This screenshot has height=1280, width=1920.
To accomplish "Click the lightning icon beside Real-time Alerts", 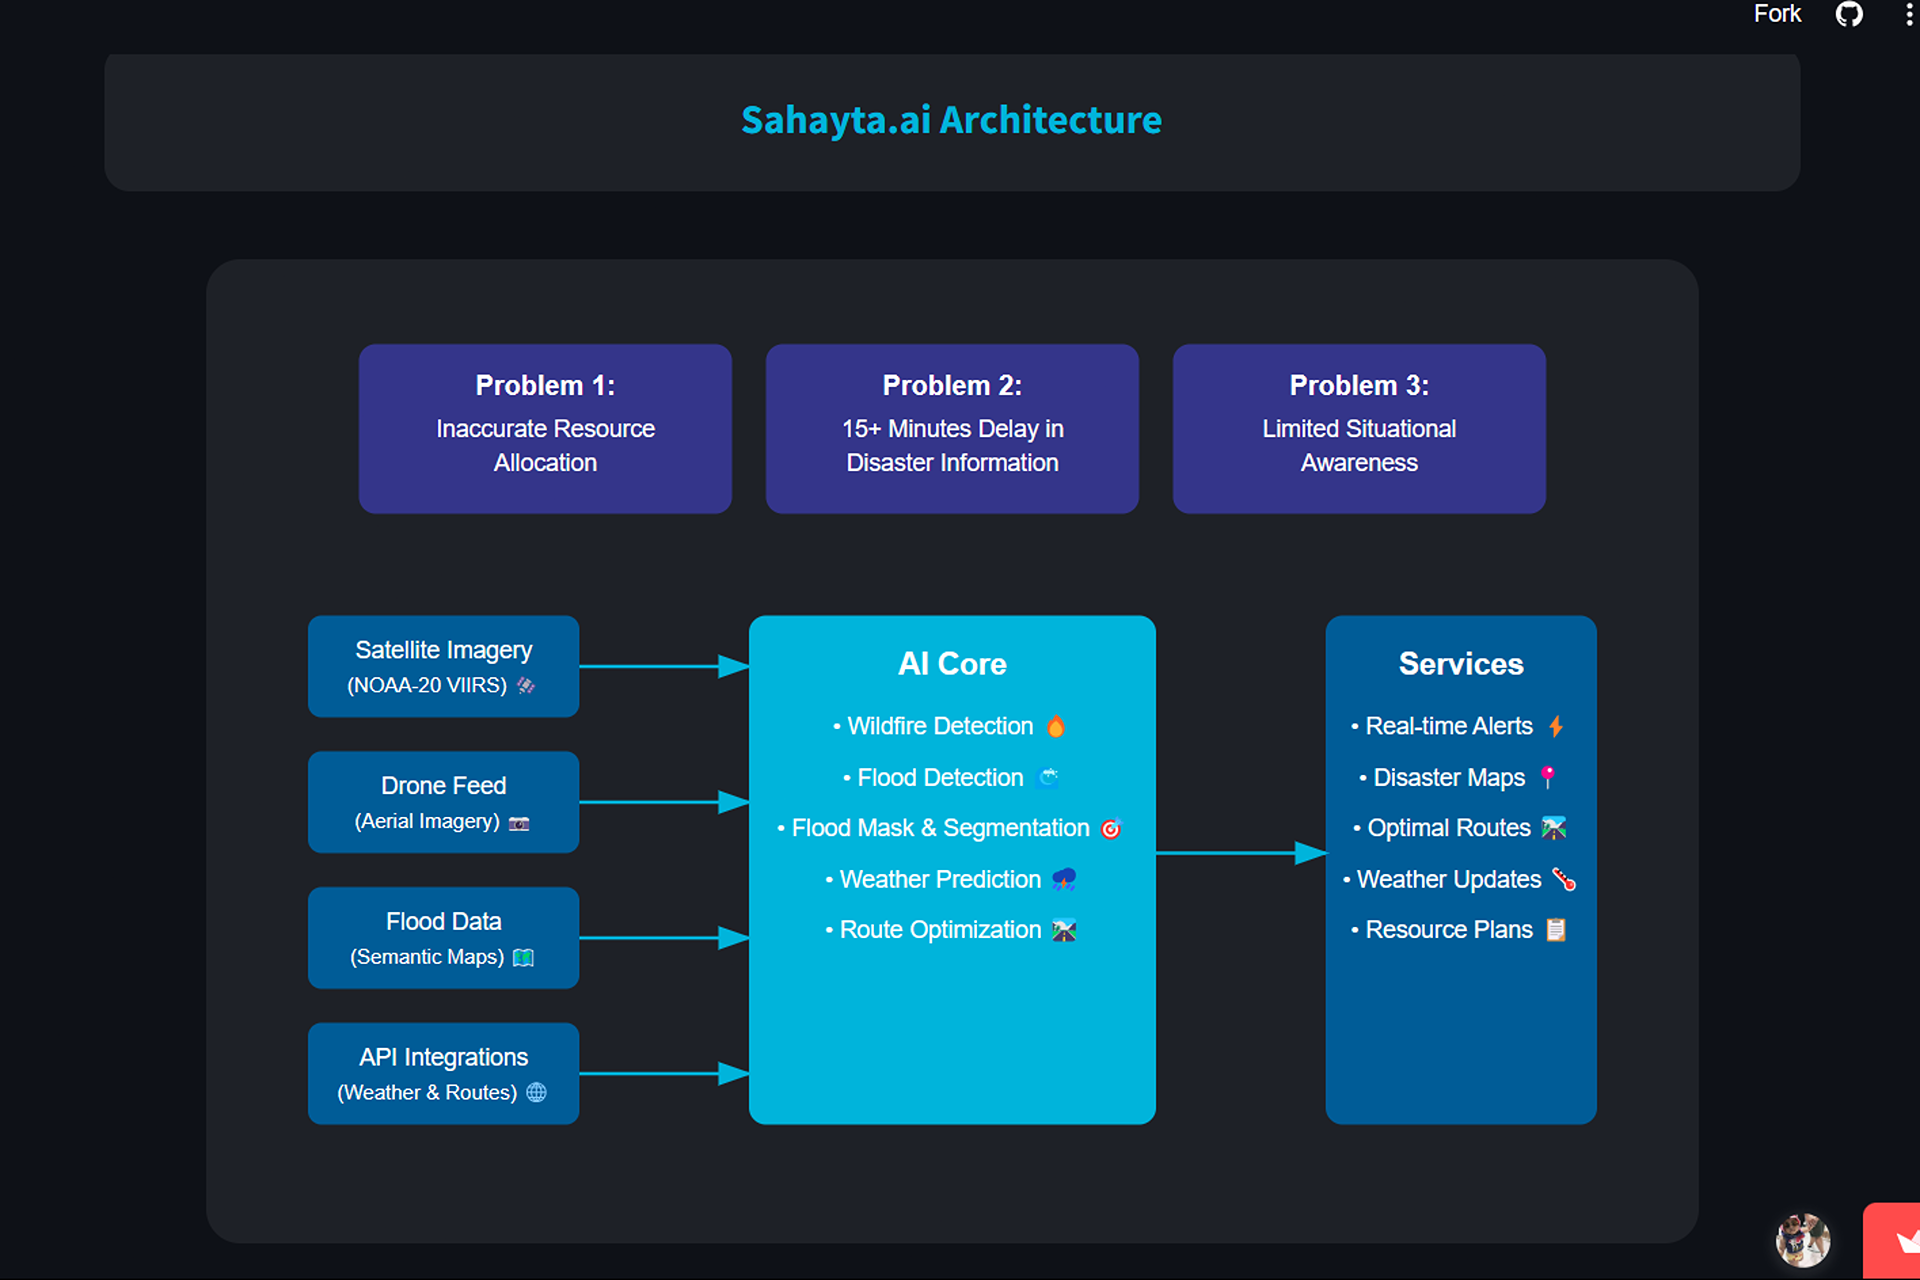I will click(1556, 726).
